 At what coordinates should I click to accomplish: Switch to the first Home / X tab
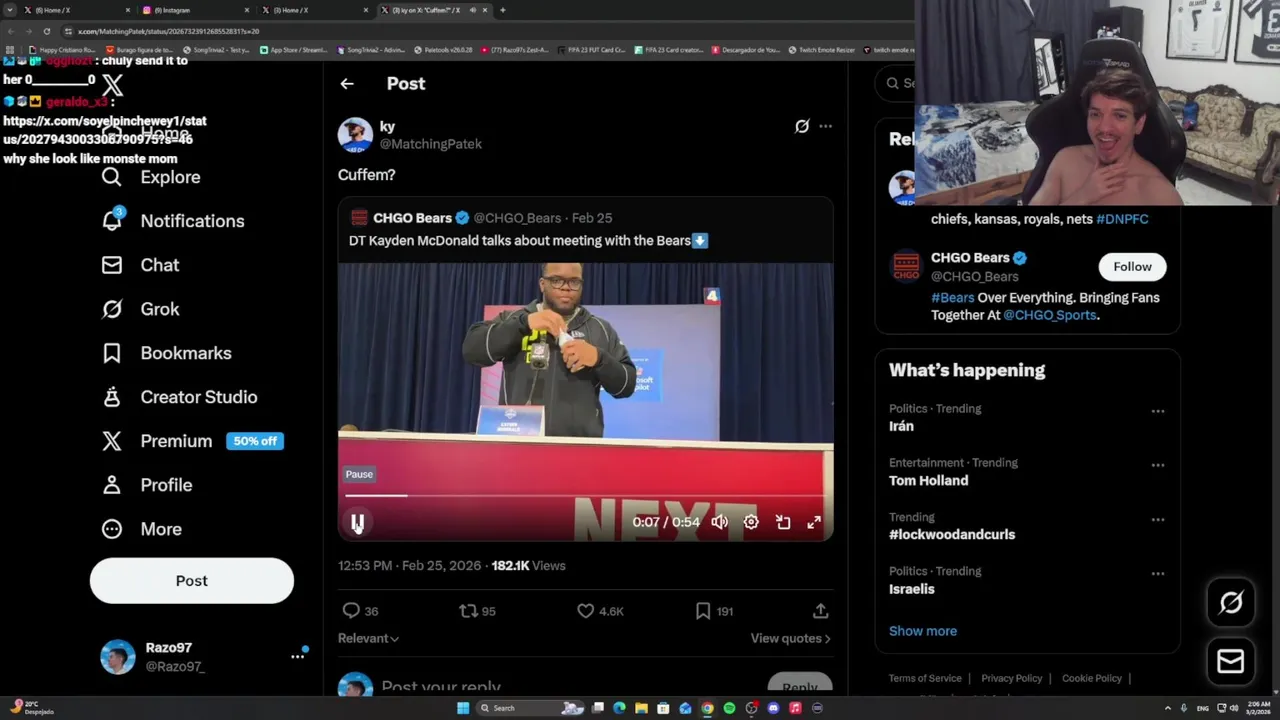78,10
